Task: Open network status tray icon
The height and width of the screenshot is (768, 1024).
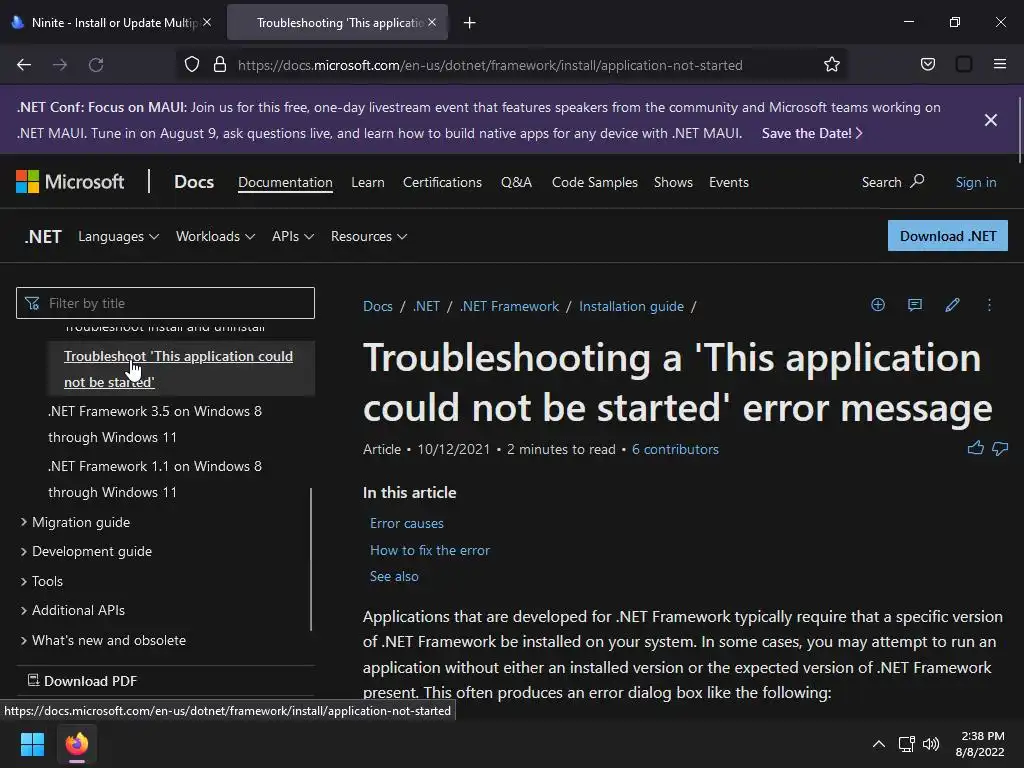Action: click(x=906, y=744)
